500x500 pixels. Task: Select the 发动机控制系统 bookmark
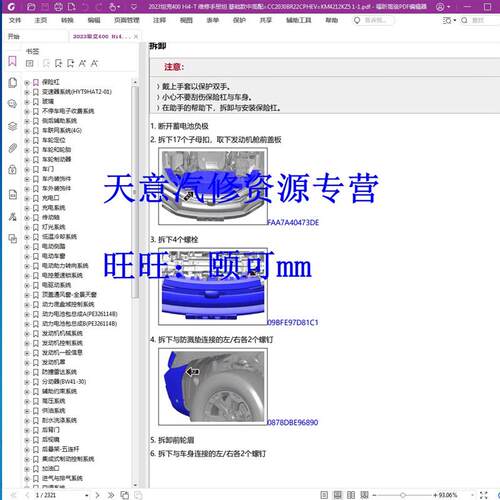point(62,343)
